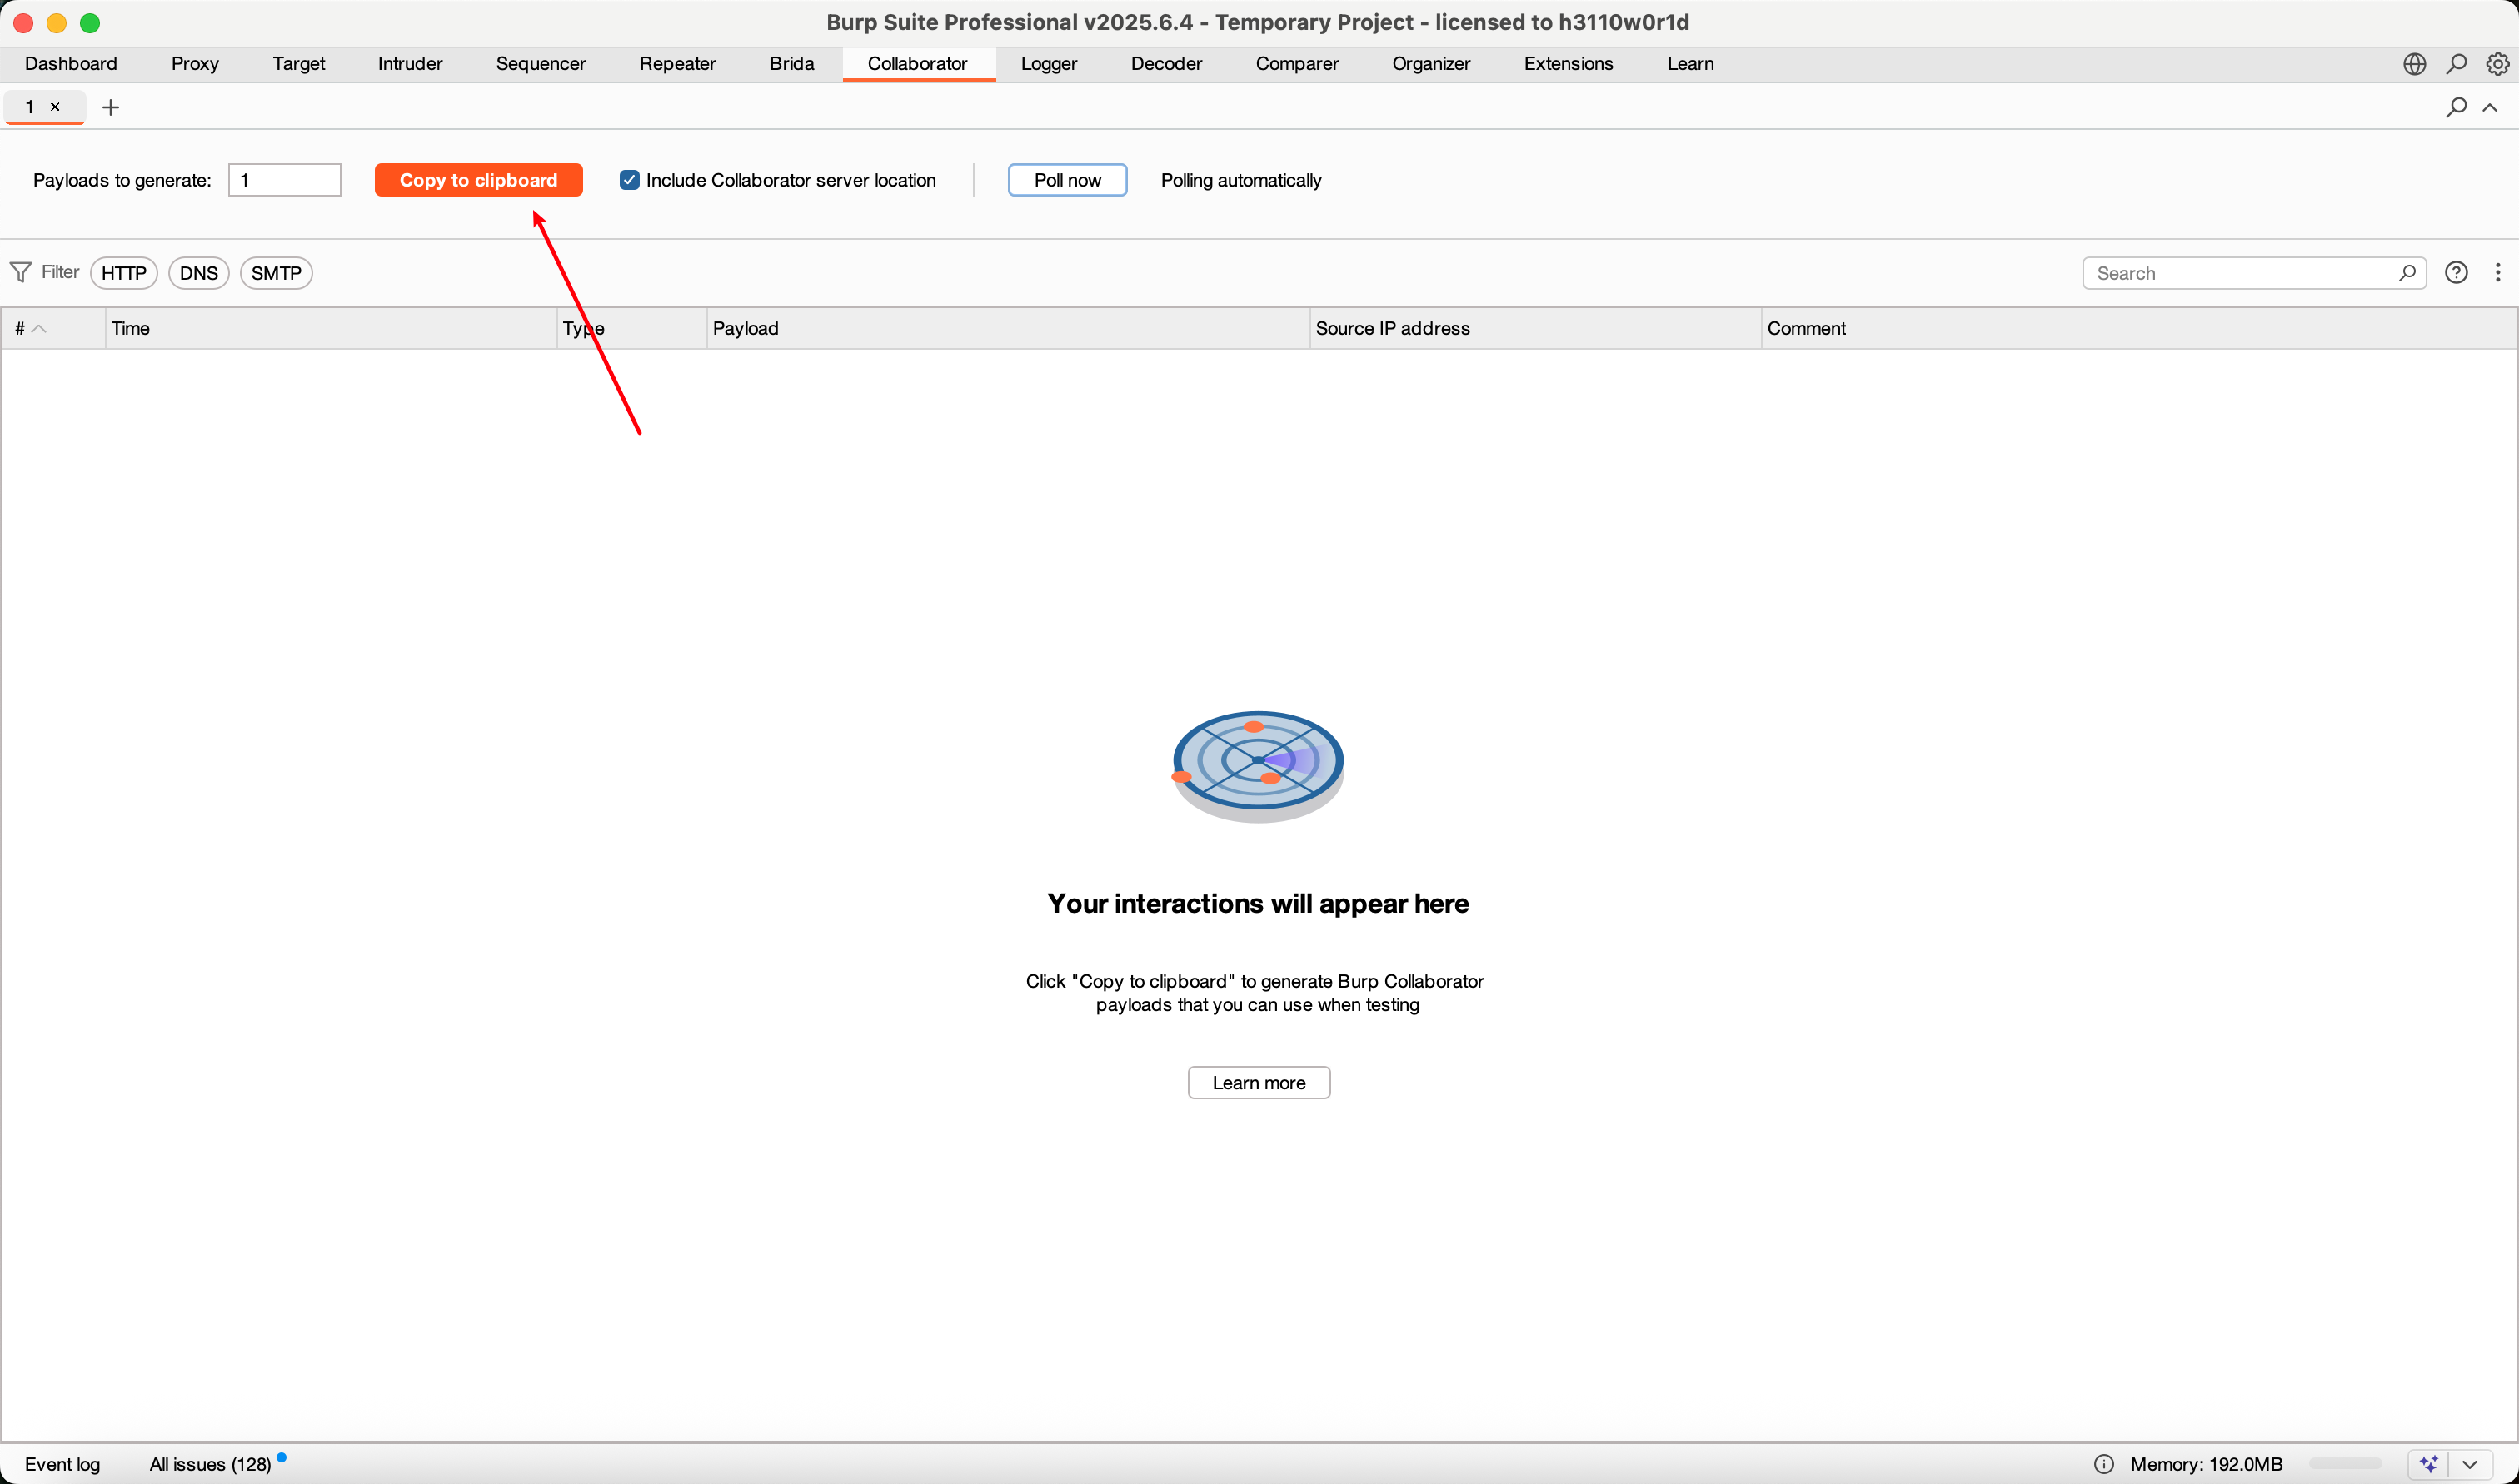Viewport: 2519px width, 1484px height.
Task: Open All issues (128) panel
Action: click(x=210, y=1464)
